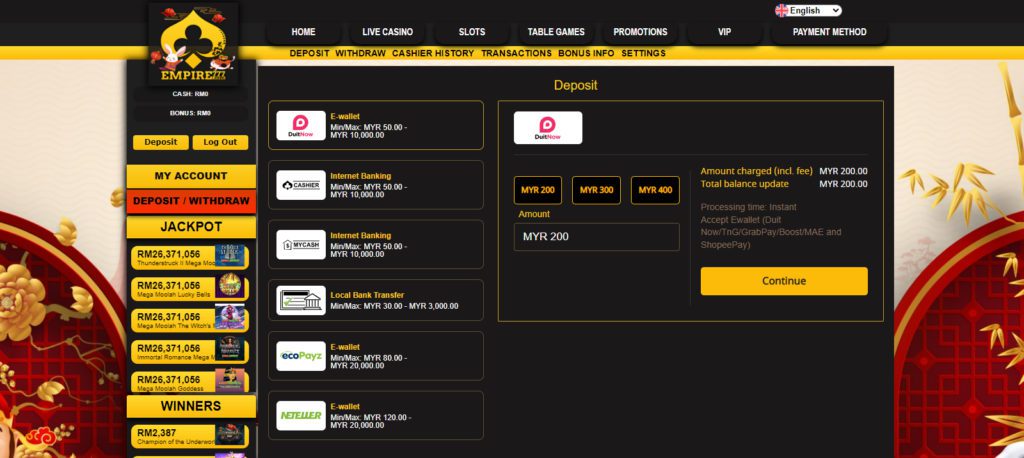Open SLOTS menu
Viewport: 1024px width, 458px height.
coord(472,32)
